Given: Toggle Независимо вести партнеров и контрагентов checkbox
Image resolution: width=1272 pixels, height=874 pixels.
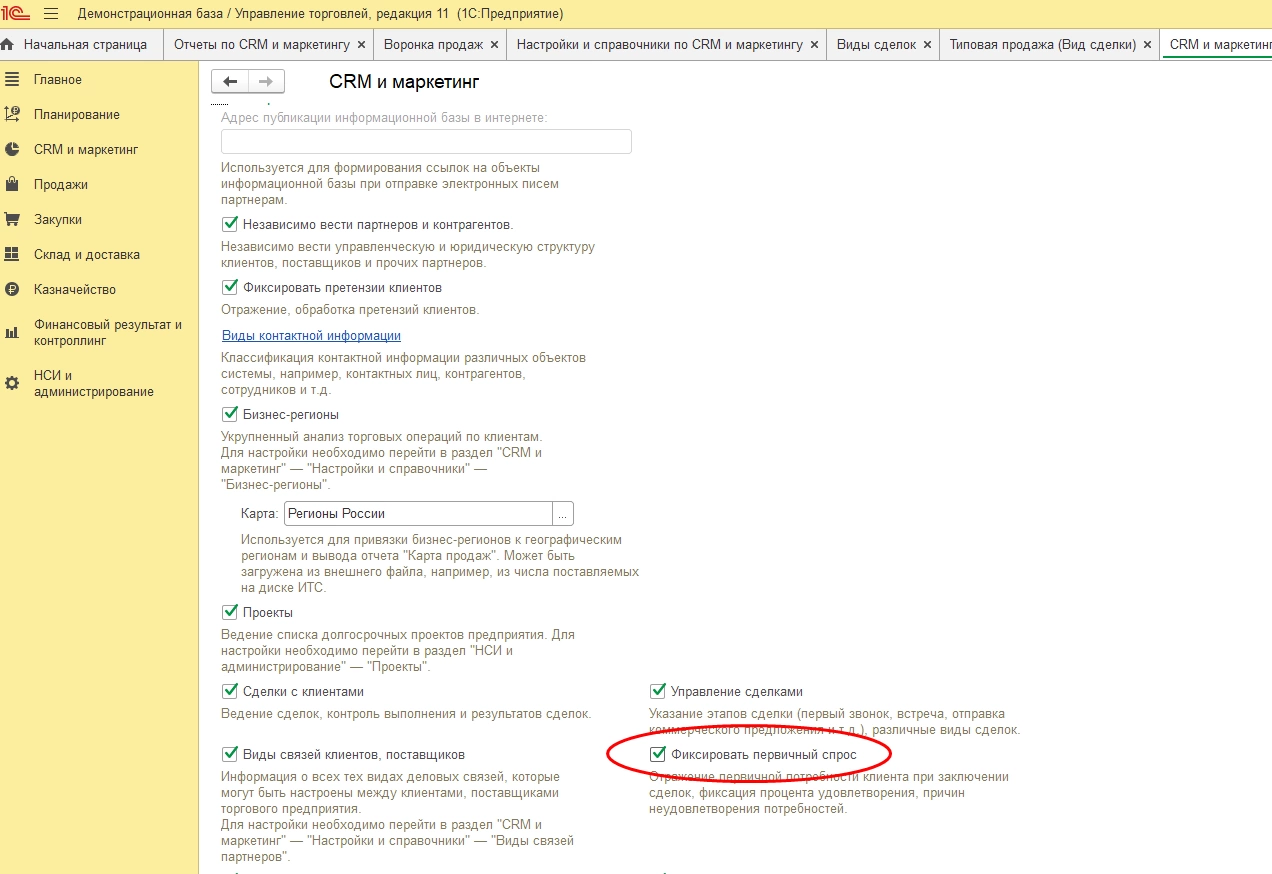Looking at the screenshot, I should tap(230, 225).
